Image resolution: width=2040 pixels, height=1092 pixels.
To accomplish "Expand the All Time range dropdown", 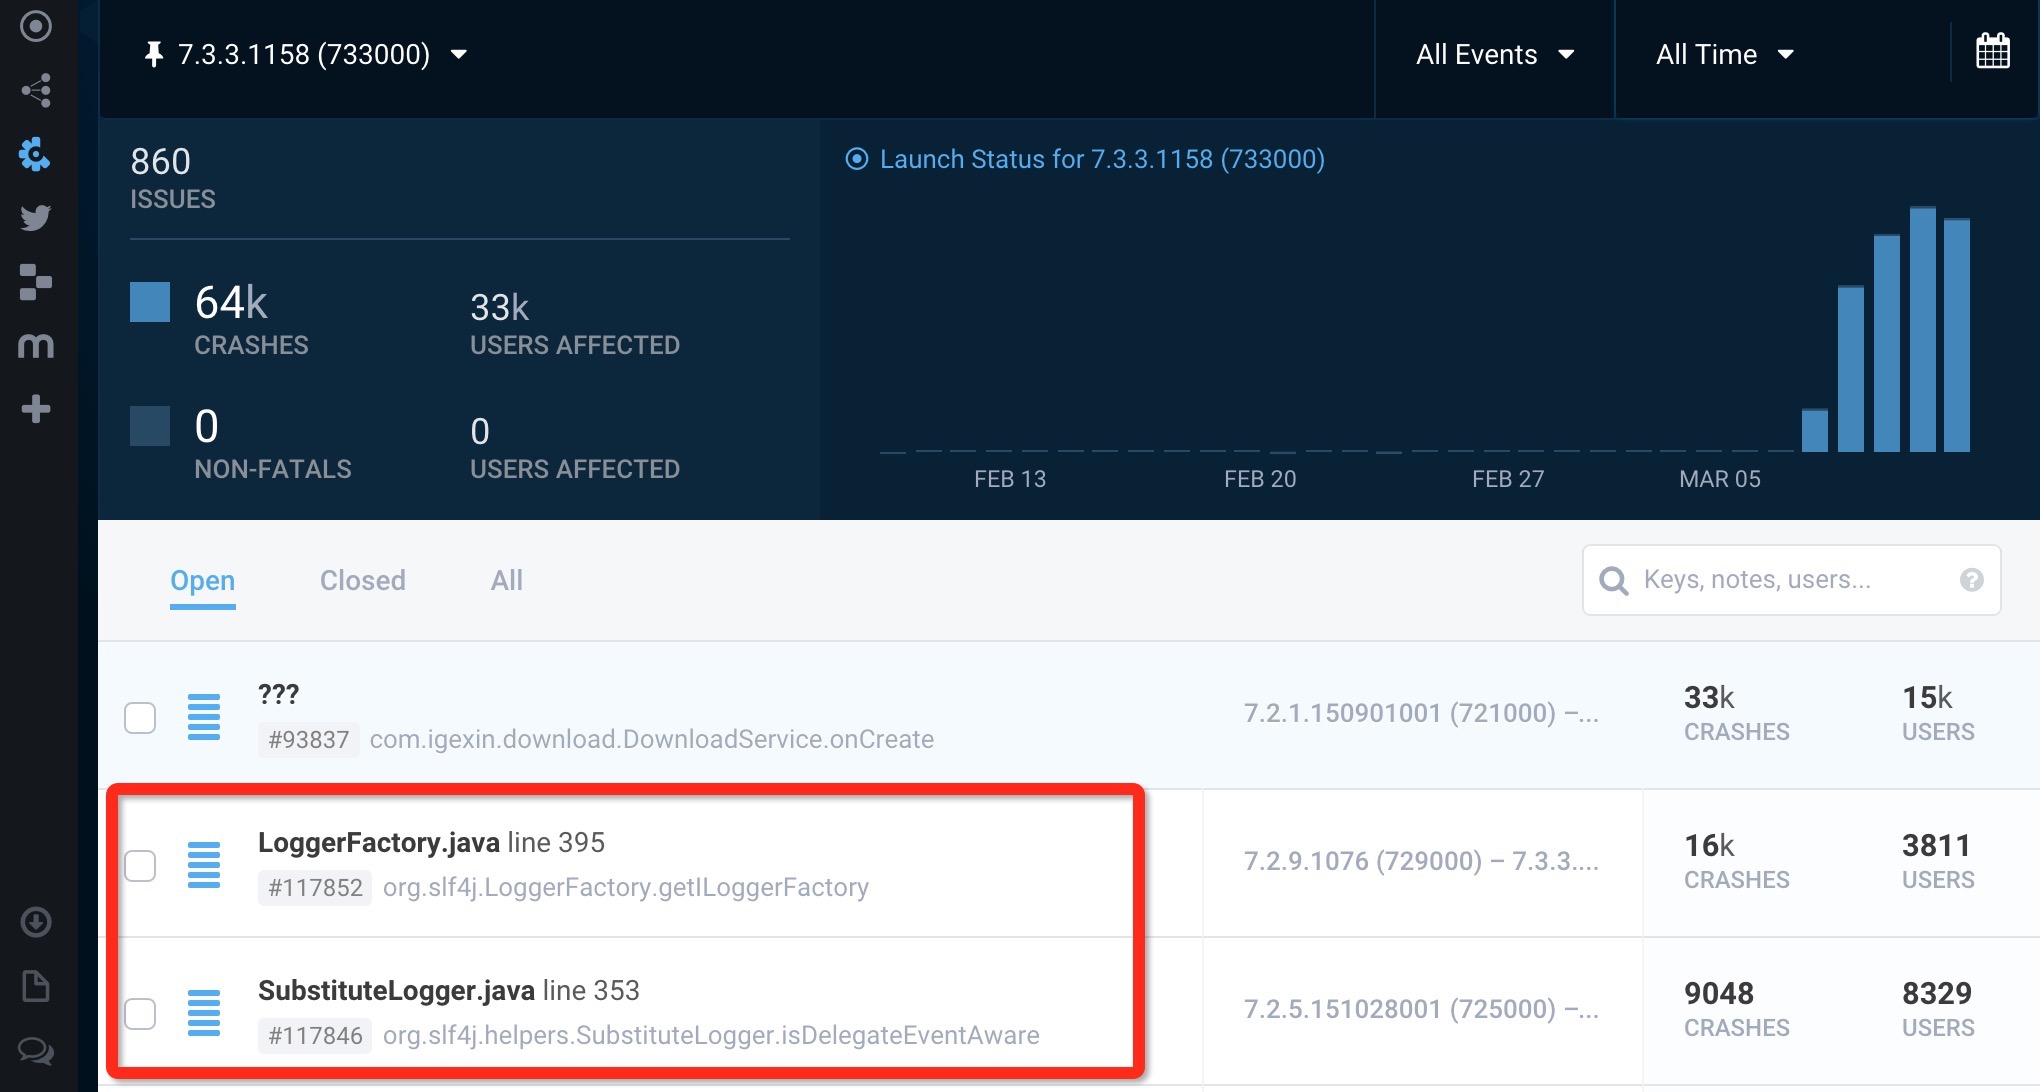I will click(1724, 54).
